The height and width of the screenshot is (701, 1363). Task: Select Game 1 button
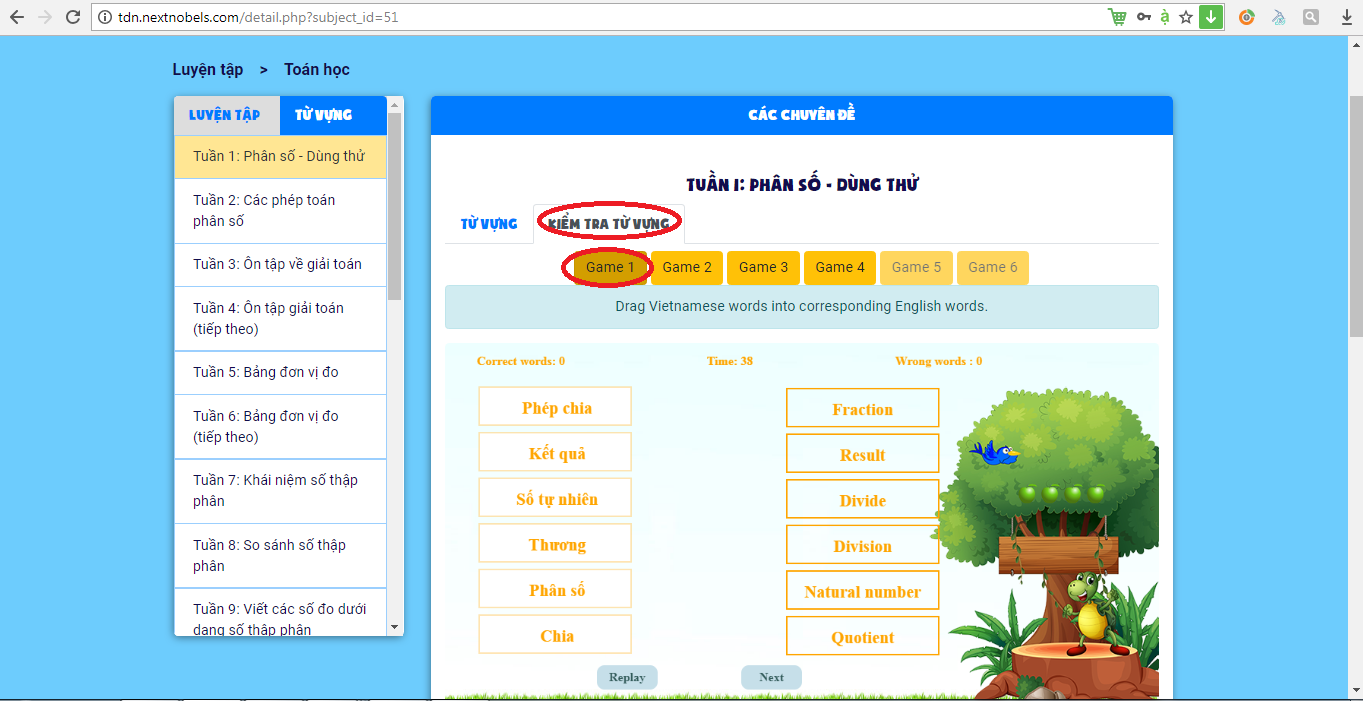tap(610, 267)
